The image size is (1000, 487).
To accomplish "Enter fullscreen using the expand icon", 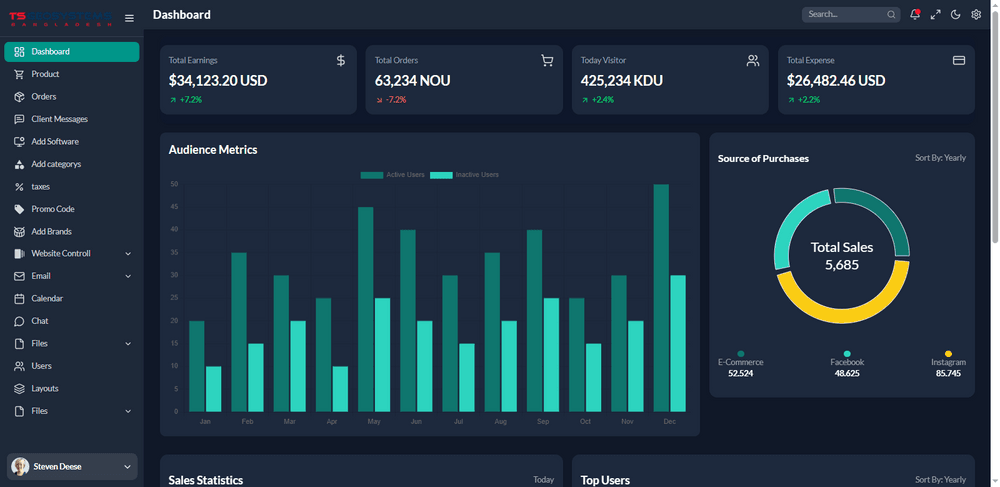I will [936, 15].
